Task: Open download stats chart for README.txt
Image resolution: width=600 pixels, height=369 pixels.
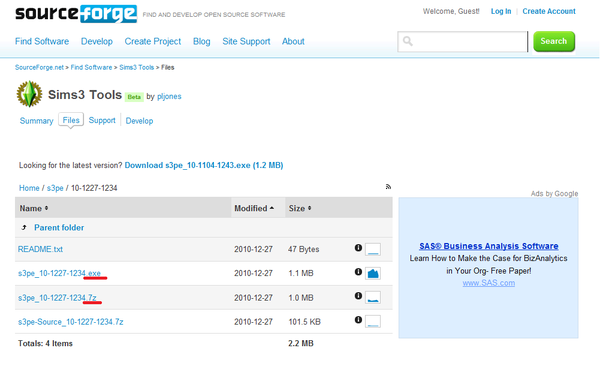Action: pyautogui.click(x=373, y=249)
